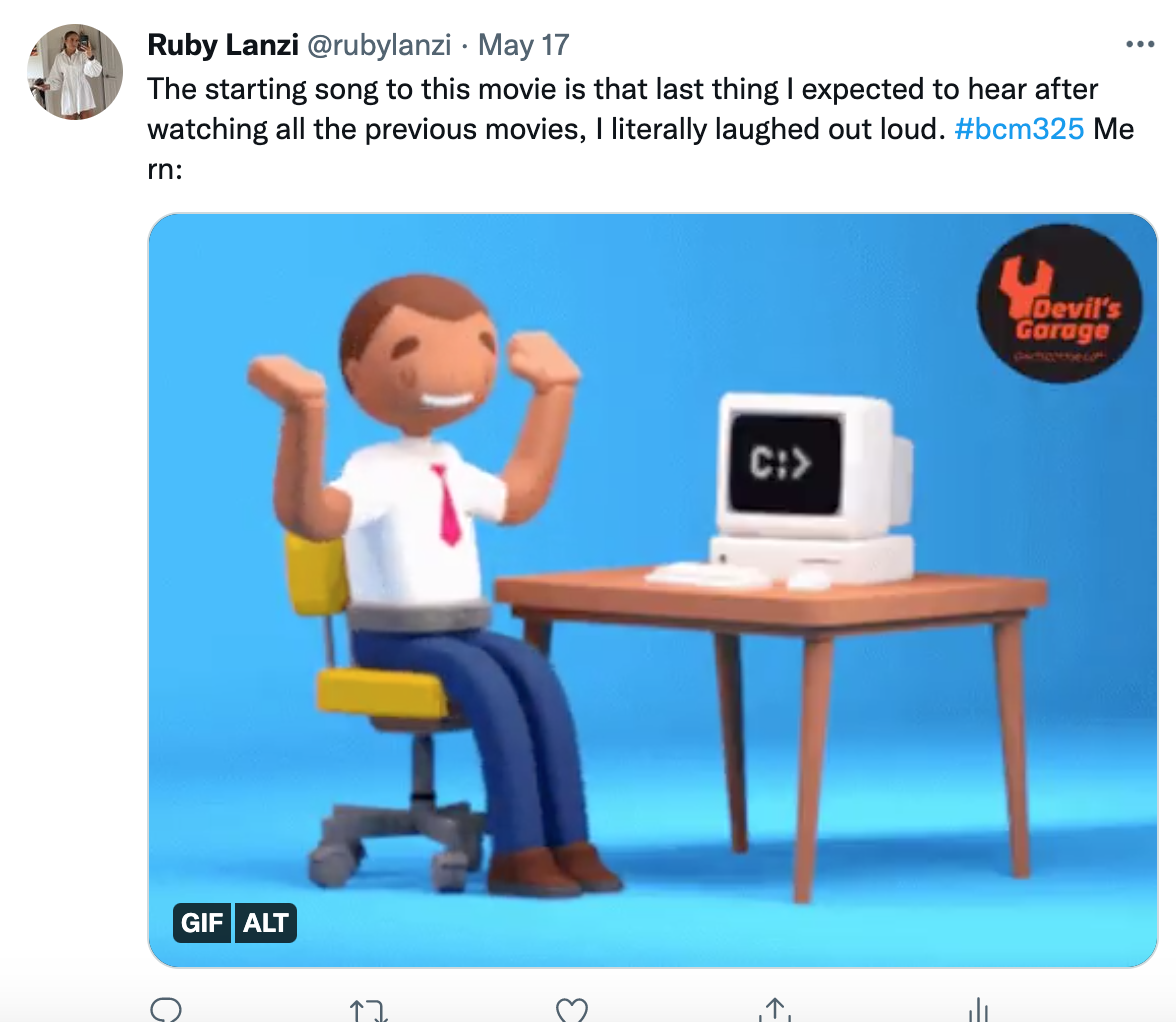View tweet analytics bar chart icon

coord(978,1010)
